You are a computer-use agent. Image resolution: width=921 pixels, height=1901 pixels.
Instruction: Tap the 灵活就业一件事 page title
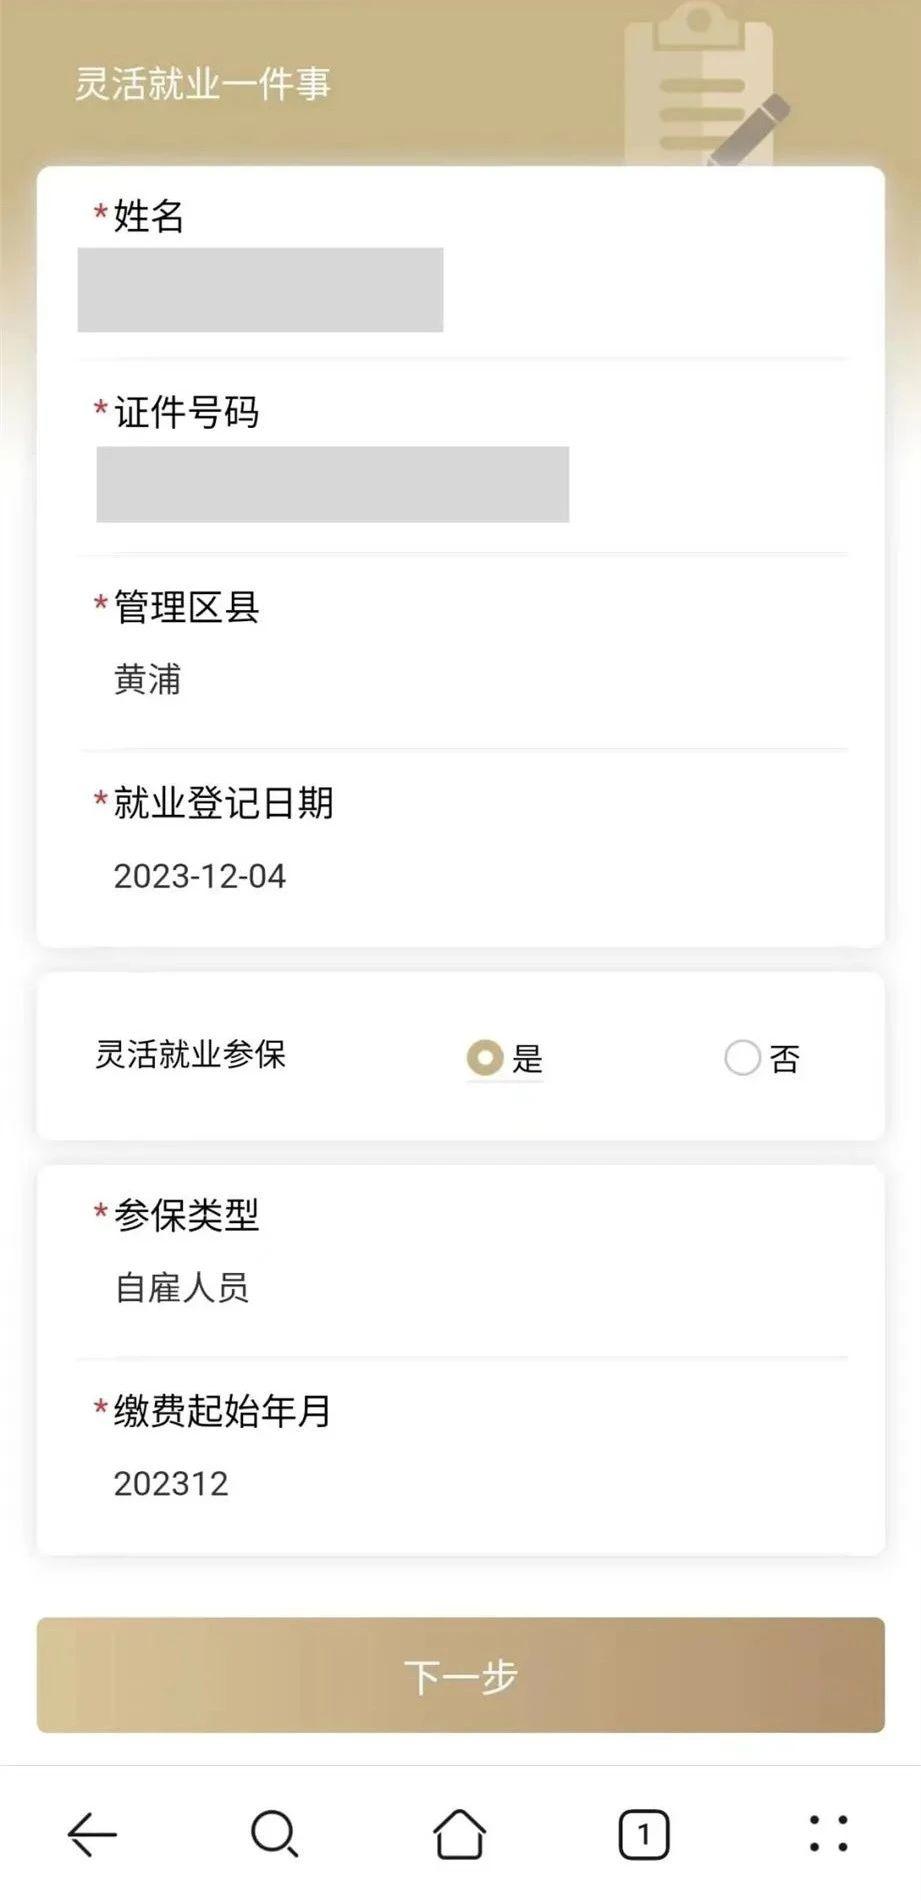click(203, 84)
